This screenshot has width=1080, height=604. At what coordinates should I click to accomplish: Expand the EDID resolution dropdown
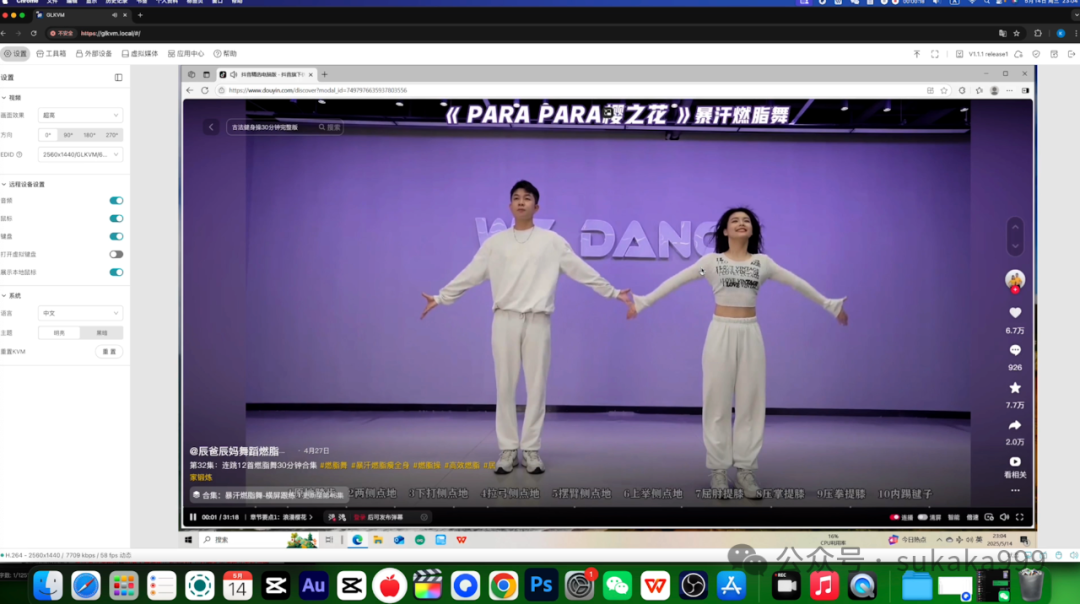pos(80,154)
